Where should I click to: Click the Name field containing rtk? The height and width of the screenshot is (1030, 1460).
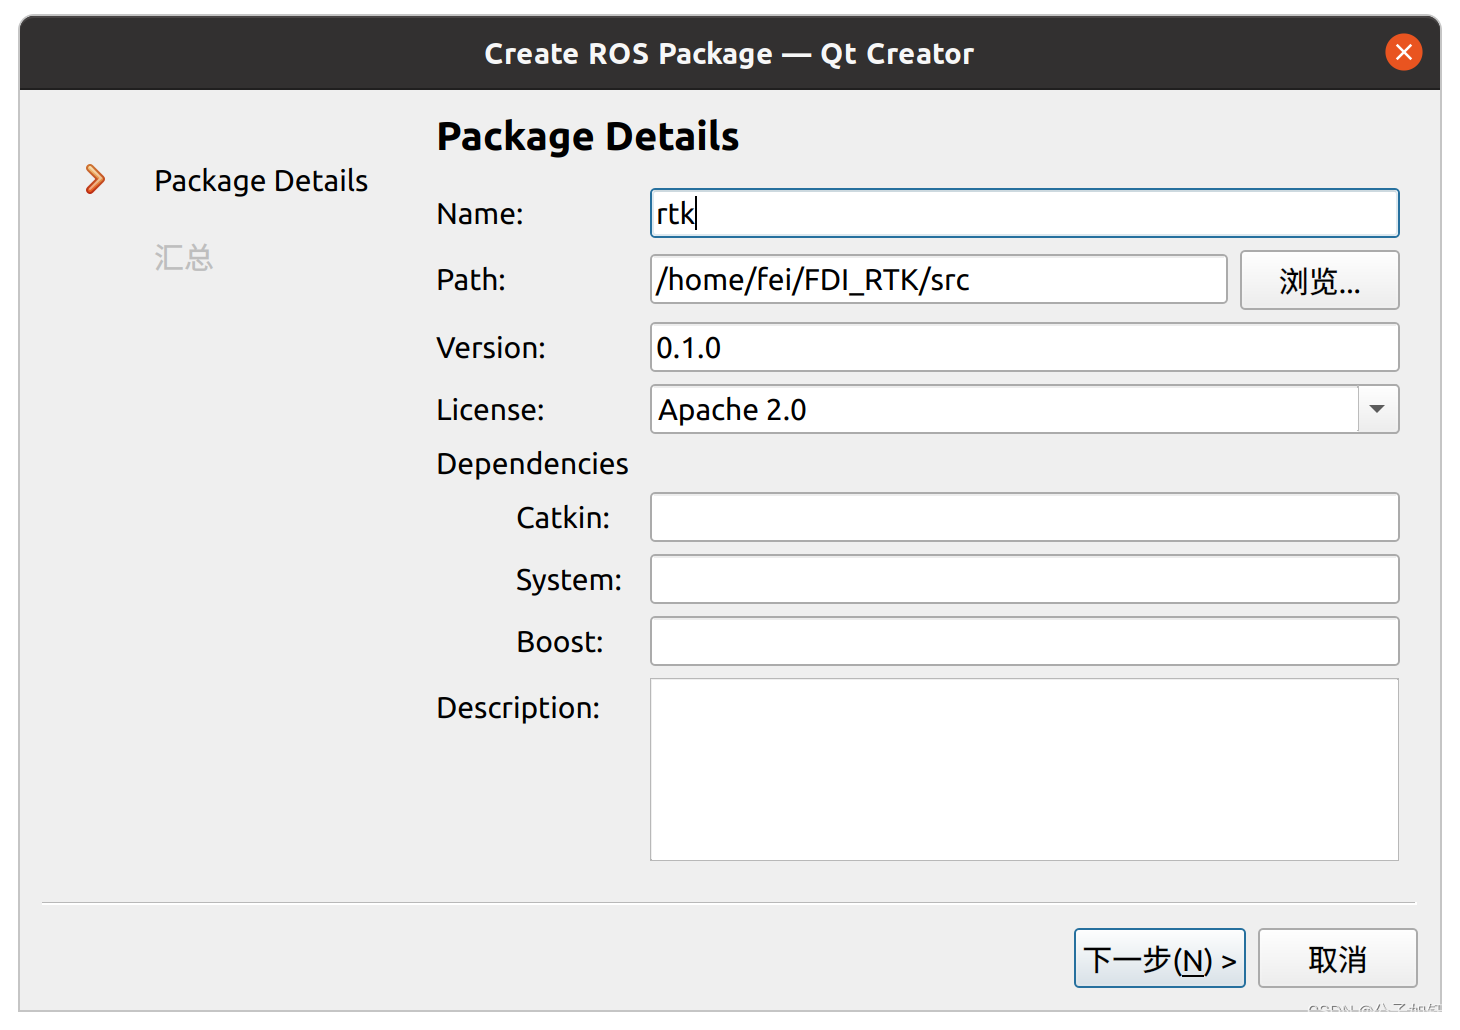(x=1023, y=213)
